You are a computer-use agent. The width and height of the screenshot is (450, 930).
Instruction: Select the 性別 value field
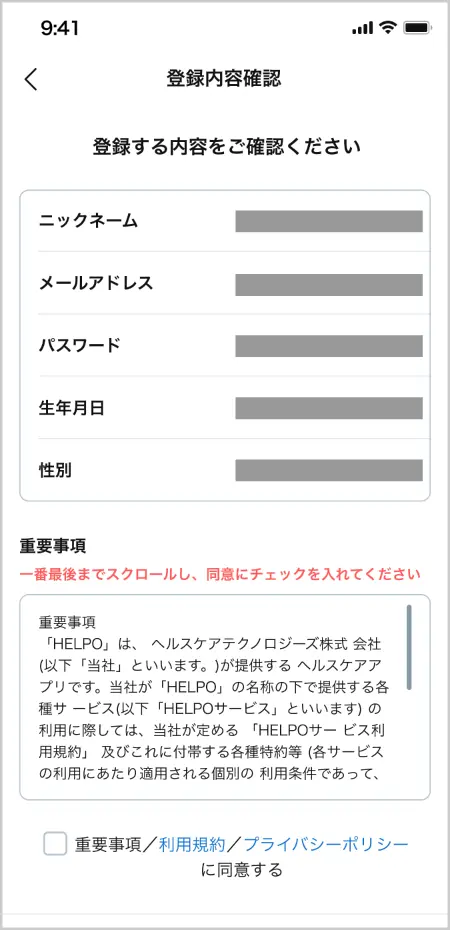click(328, 470)
